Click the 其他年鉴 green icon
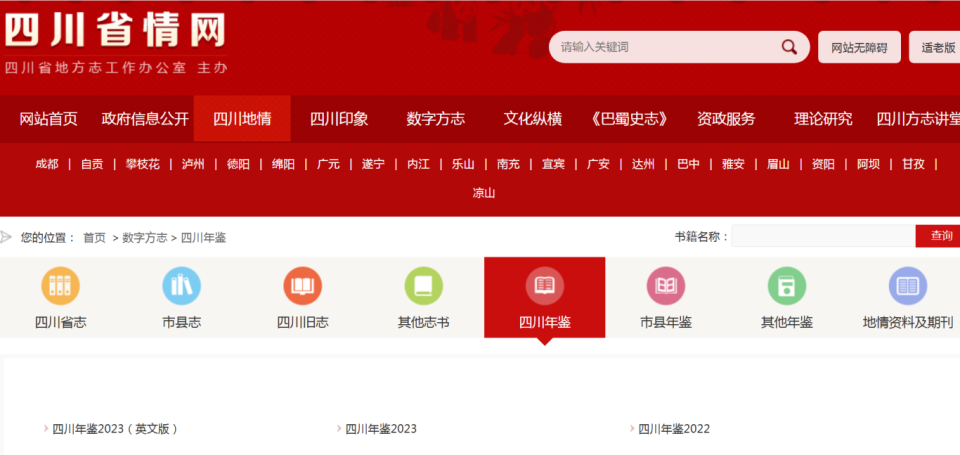The image size is (960, 455). pyautogui.click(x=787, y=286)
